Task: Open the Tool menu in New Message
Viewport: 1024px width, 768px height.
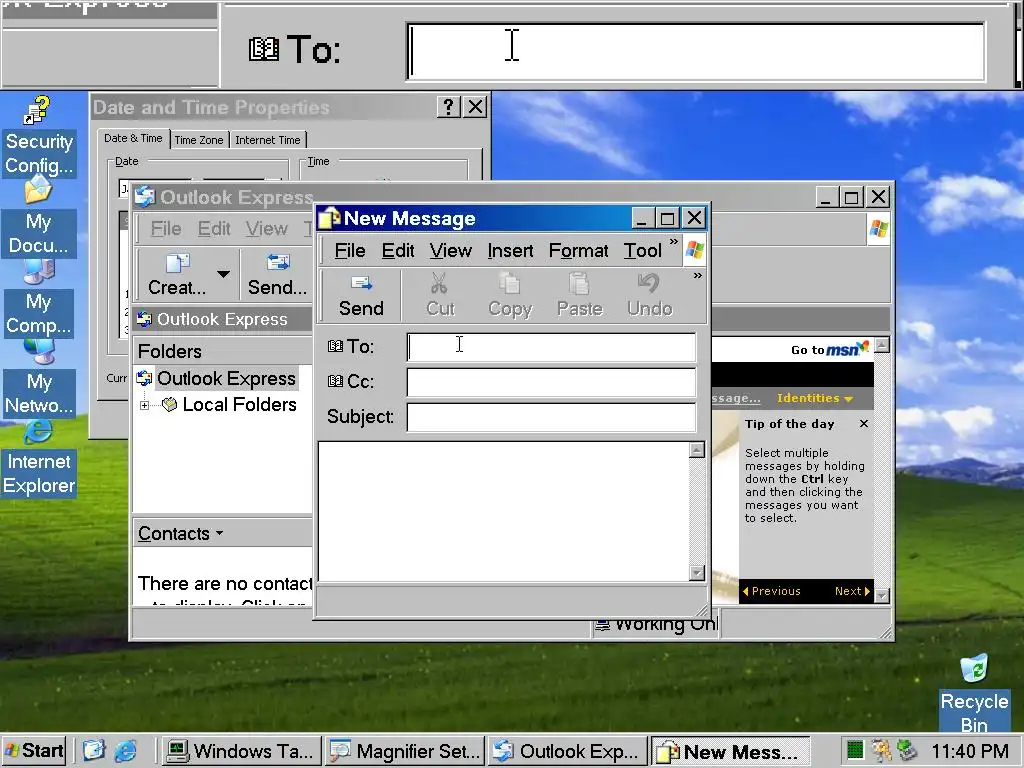Action: click(642, 251)
